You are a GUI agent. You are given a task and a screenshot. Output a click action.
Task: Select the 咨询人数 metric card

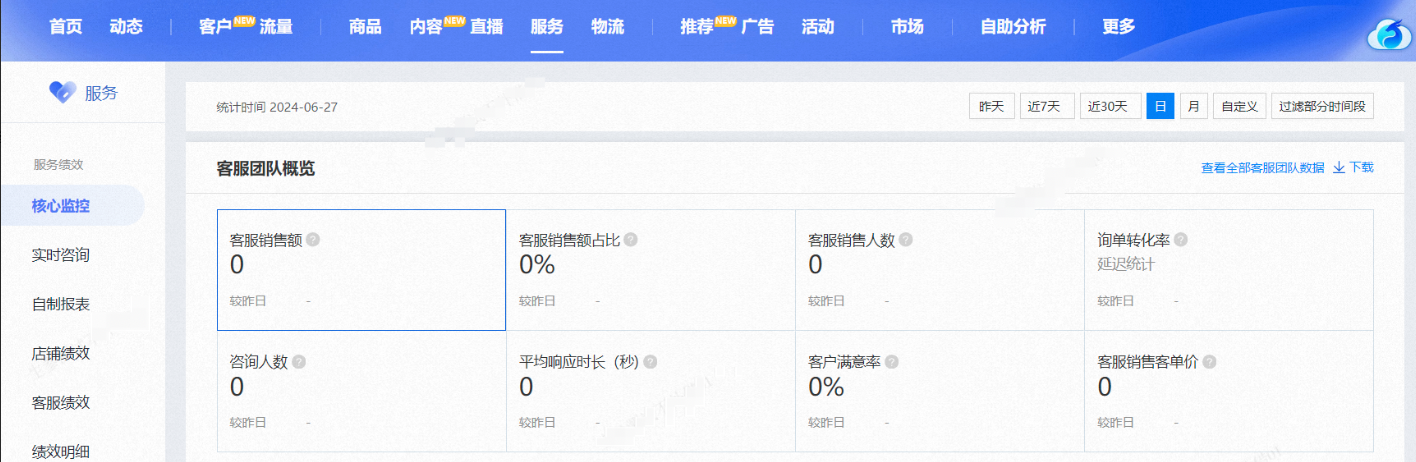pyautogui.click(x=361, y=391)
